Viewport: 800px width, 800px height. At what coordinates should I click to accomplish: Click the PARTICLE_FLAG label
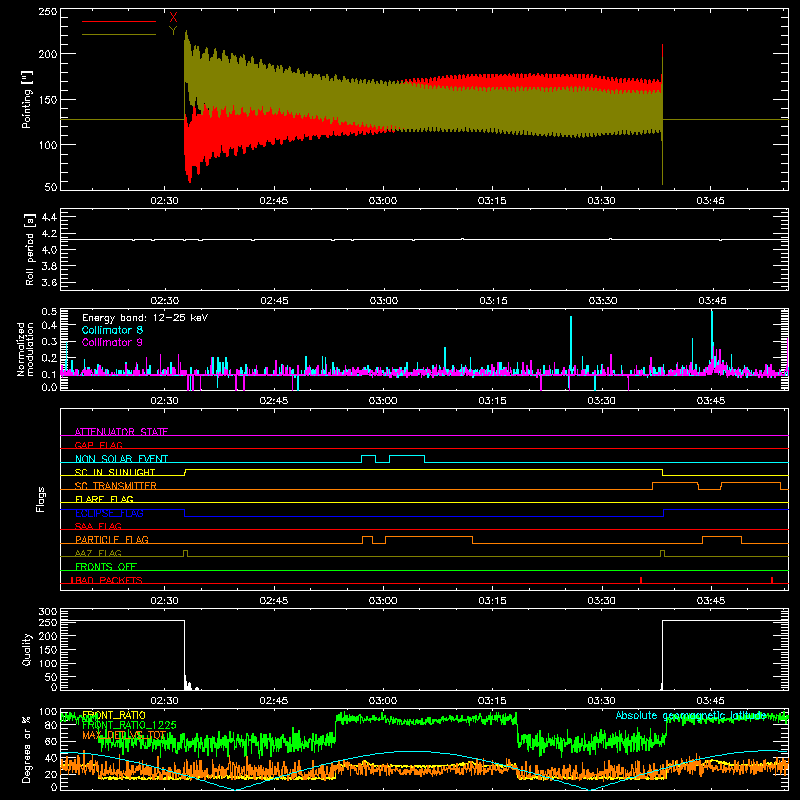click(x=112, y=539)
